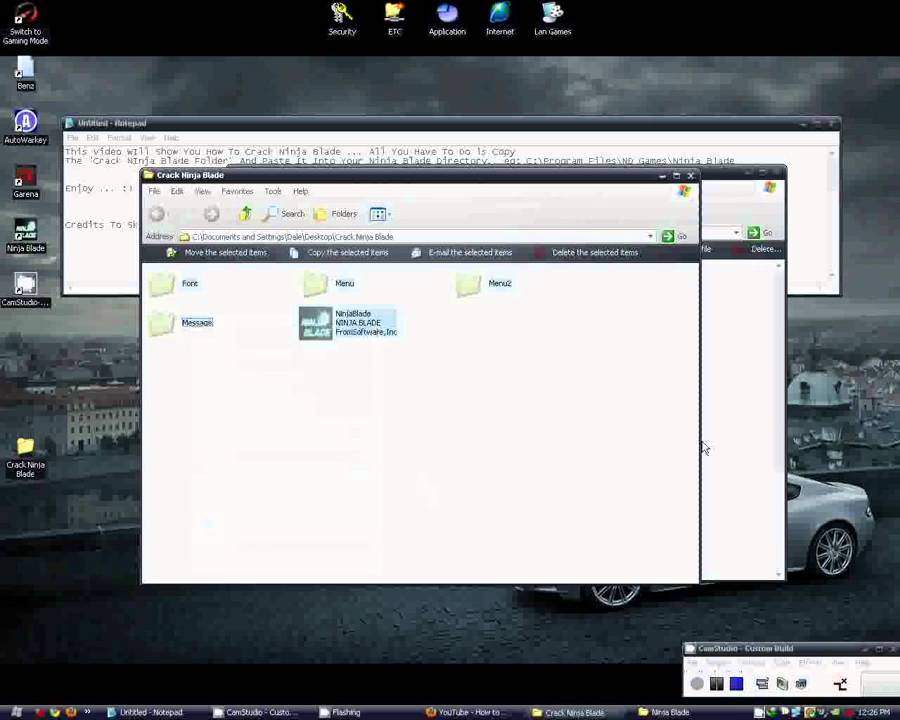Select the Garena desktop icon
The height and width of the screenshot is (720, 900).
point(25,181)
